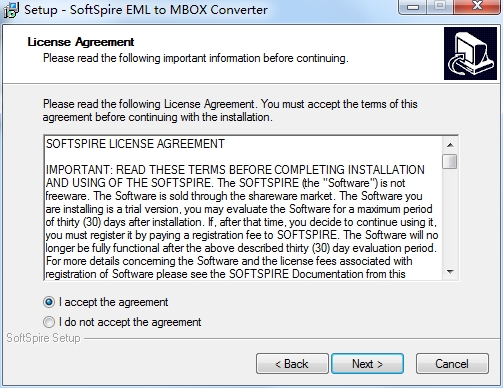Click the setup icon in the title bar
Viewport: 503px width, 388px height.
coord(11,10)
